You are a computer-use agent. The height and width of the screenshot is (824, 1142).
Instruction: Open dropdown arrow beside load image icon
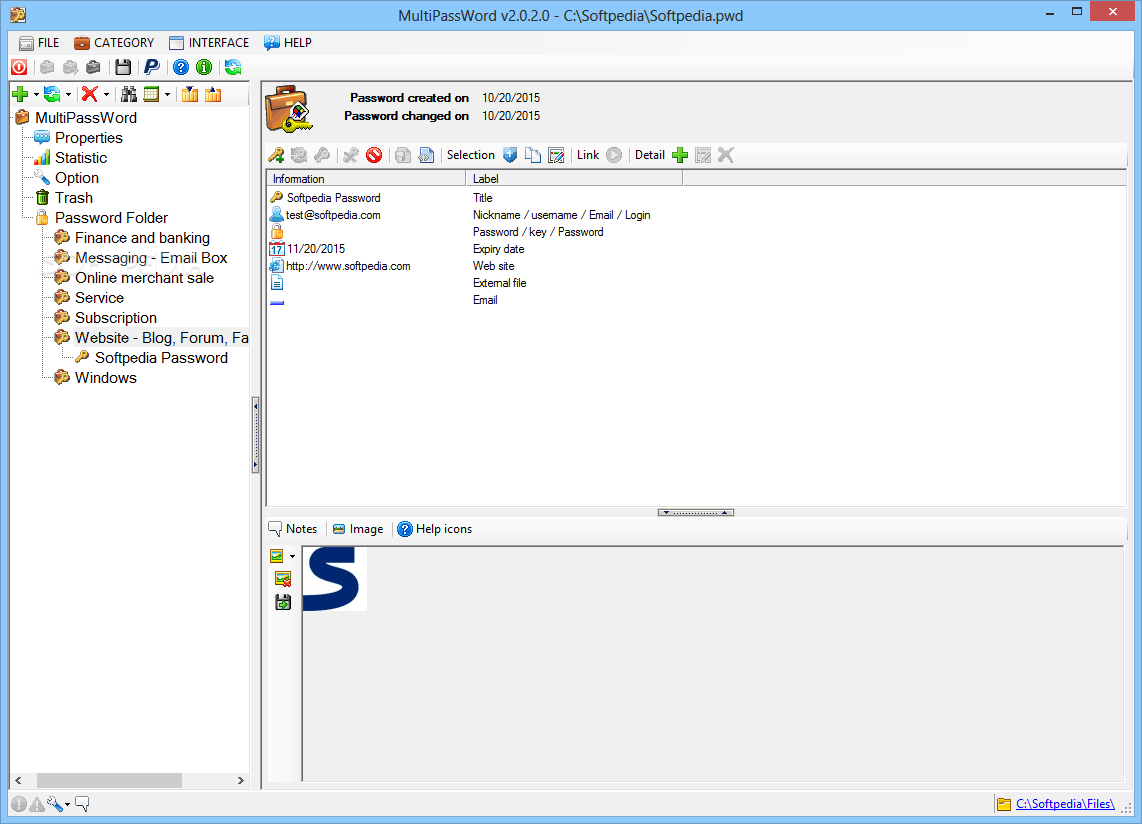click(x=293, y=557)
